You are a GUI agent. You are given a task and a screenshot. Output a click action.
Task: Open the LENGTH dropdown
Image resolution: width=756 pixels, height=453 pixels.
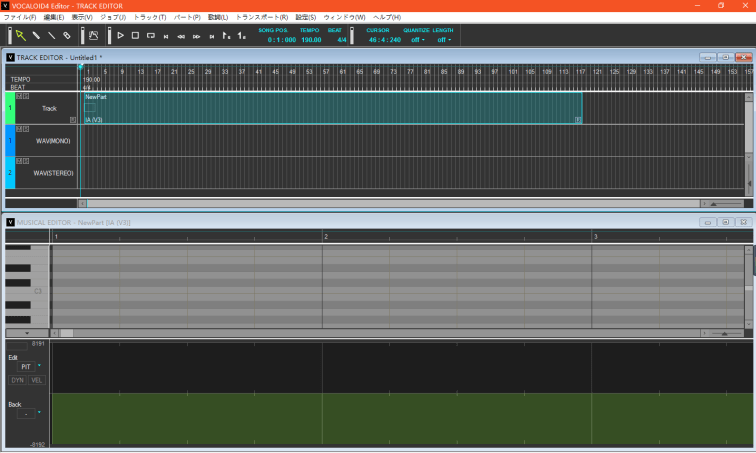442,40
